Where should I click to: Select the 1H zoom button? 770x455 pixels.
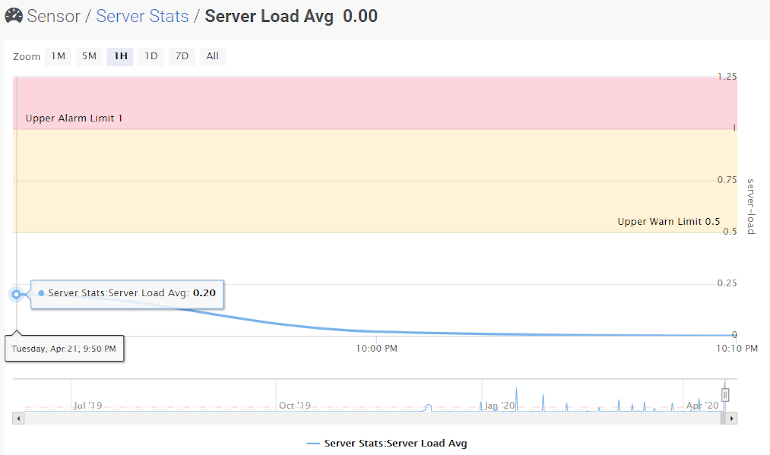[x=120, y=56]
